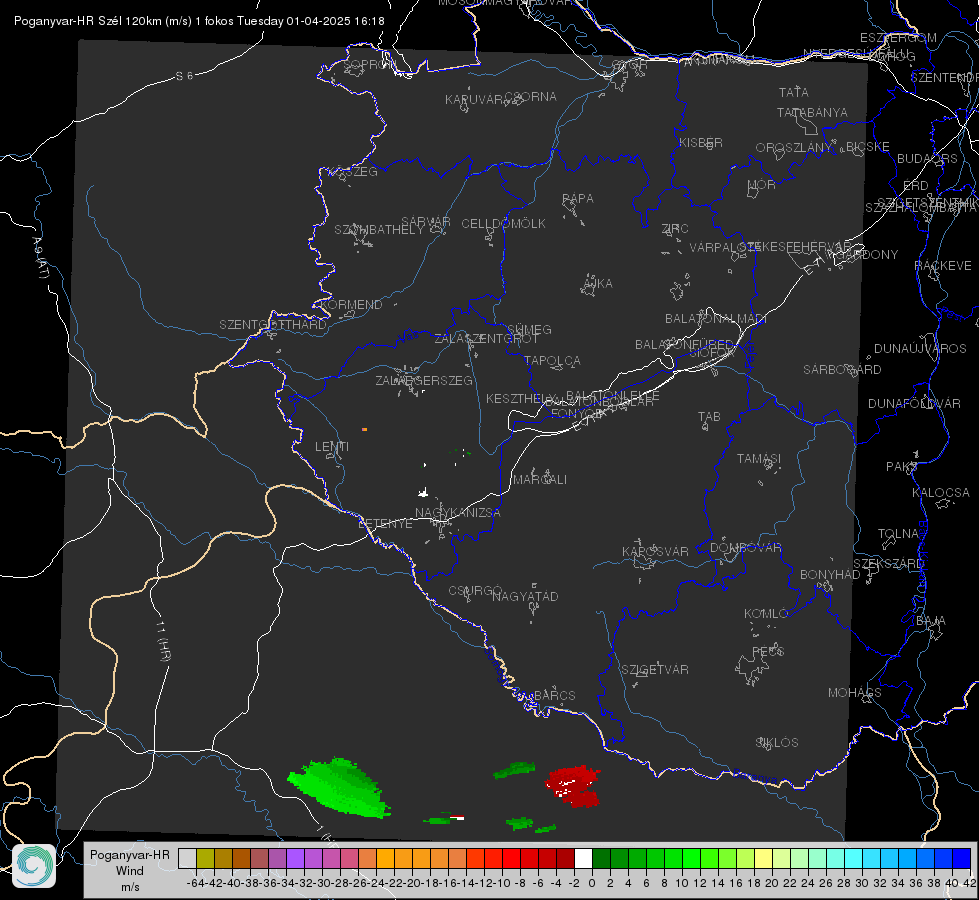The width and height of the screenshot is (979, 900).
Task: Click the SIKLÓS label
Action: click(x=777, y=743)
